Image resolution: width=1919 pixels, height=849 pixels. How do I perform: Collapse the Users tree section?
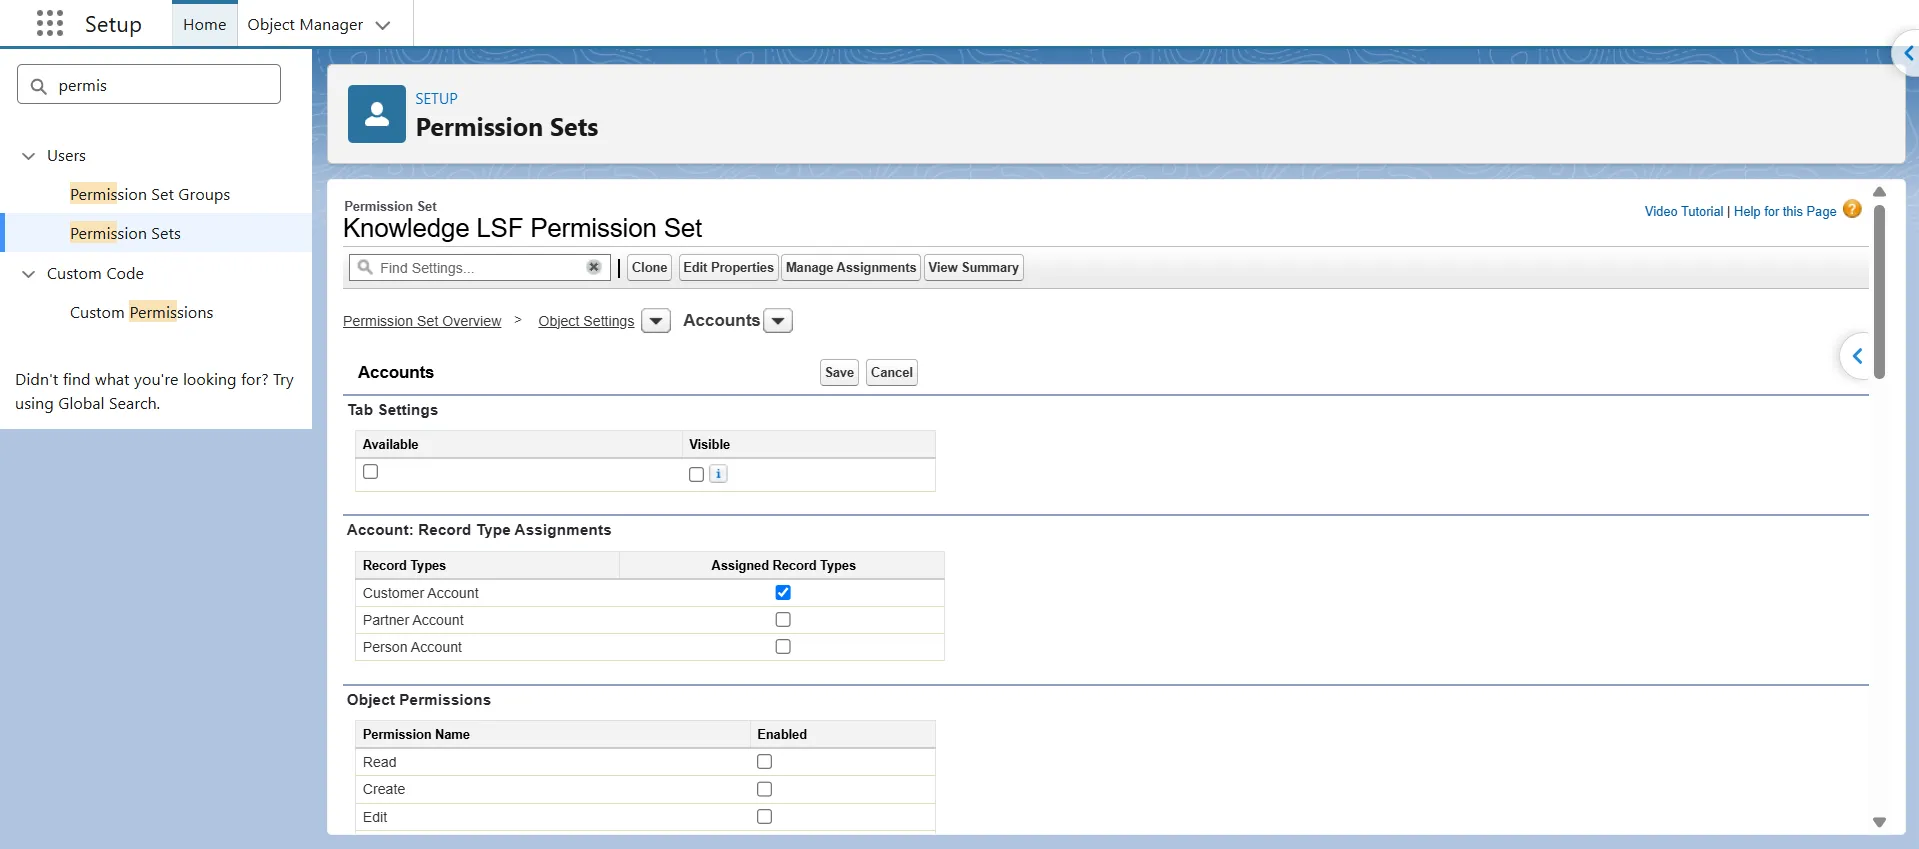click(28, 156)
